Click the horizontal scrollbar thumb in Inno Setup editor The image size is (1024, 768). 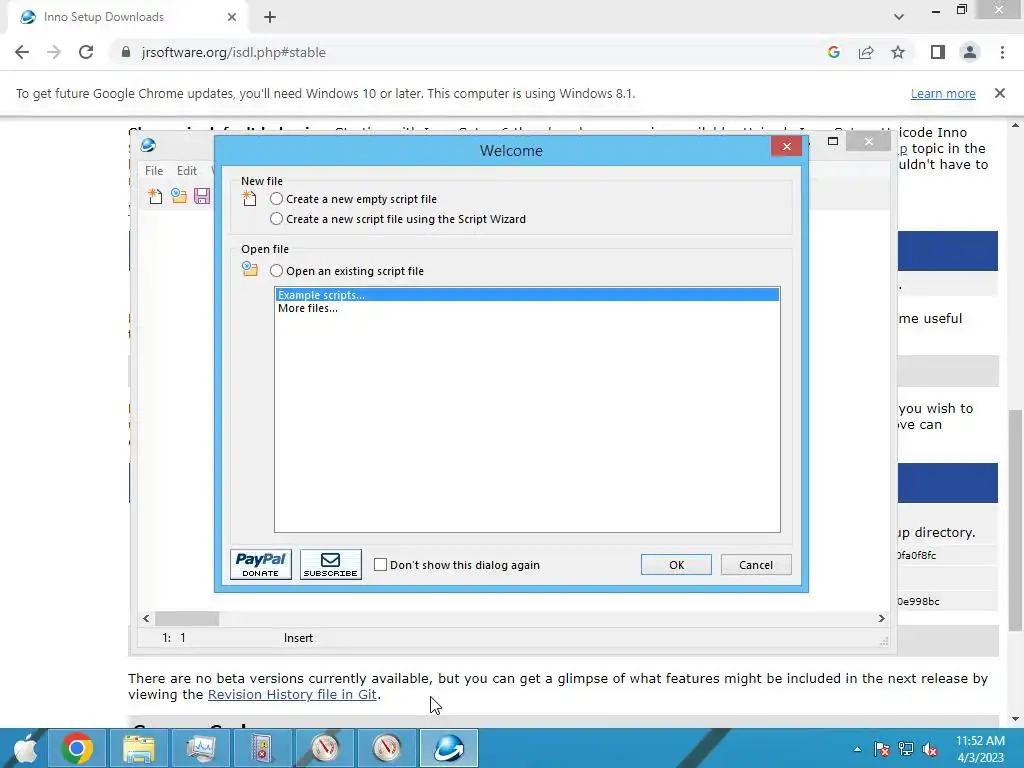tap(187, 618)
